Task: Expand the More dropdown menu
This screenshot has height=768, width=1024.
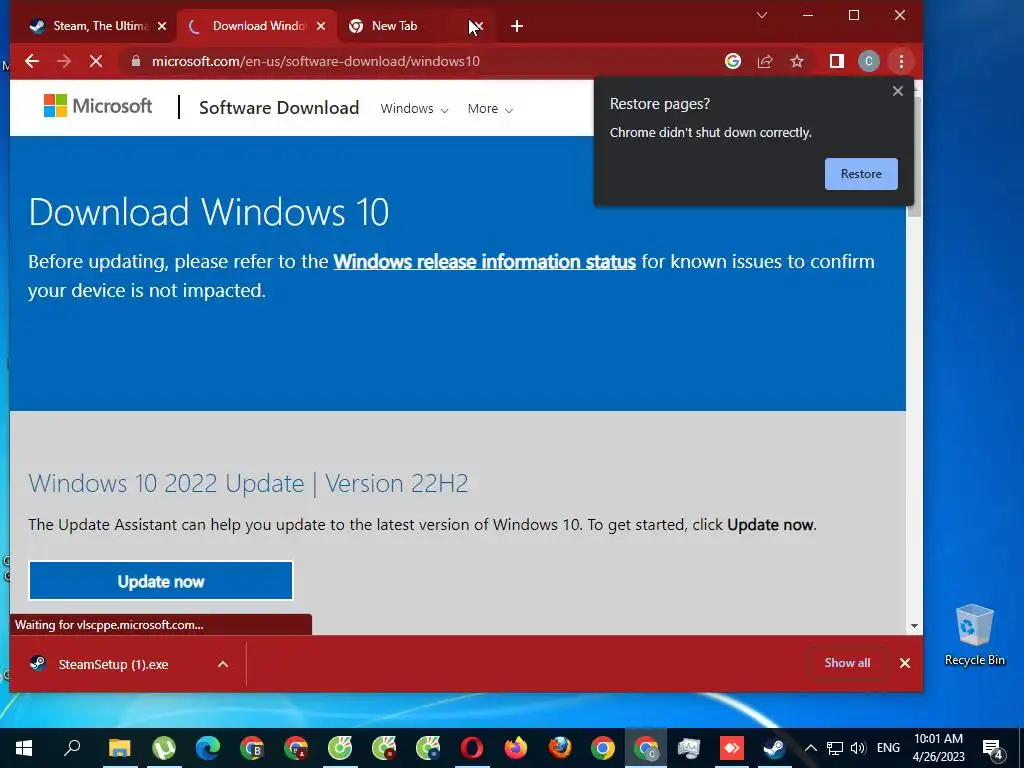Action: click(x=490, y=109)
